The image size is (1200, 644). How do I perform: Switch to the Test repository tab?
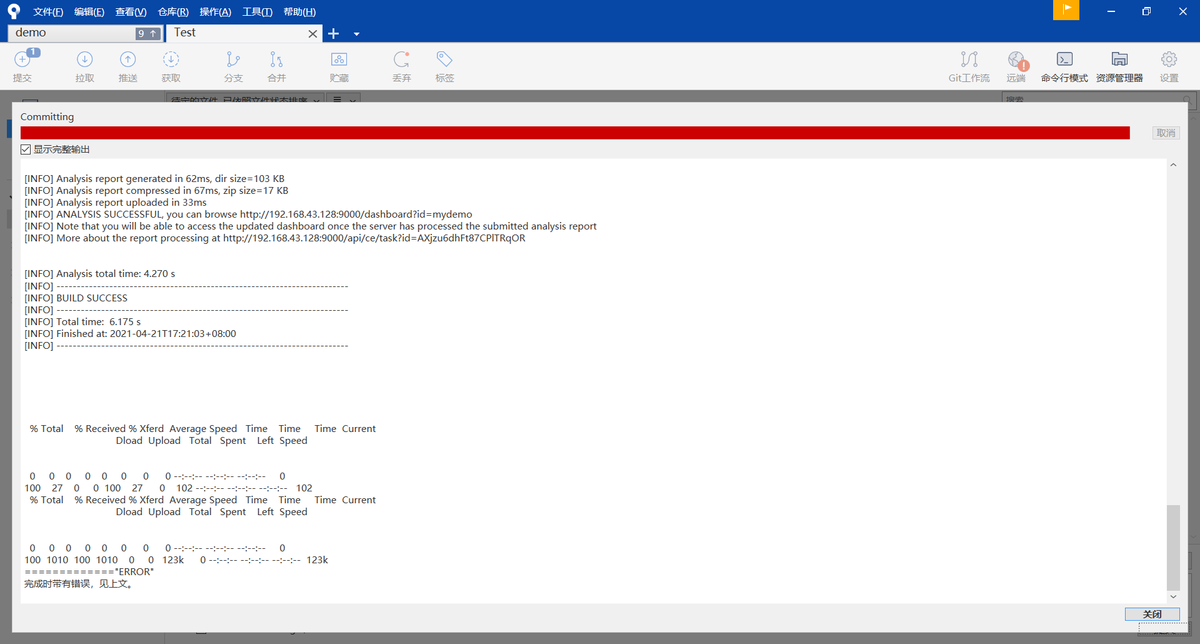pyautogui.click(x=243, y=33)
